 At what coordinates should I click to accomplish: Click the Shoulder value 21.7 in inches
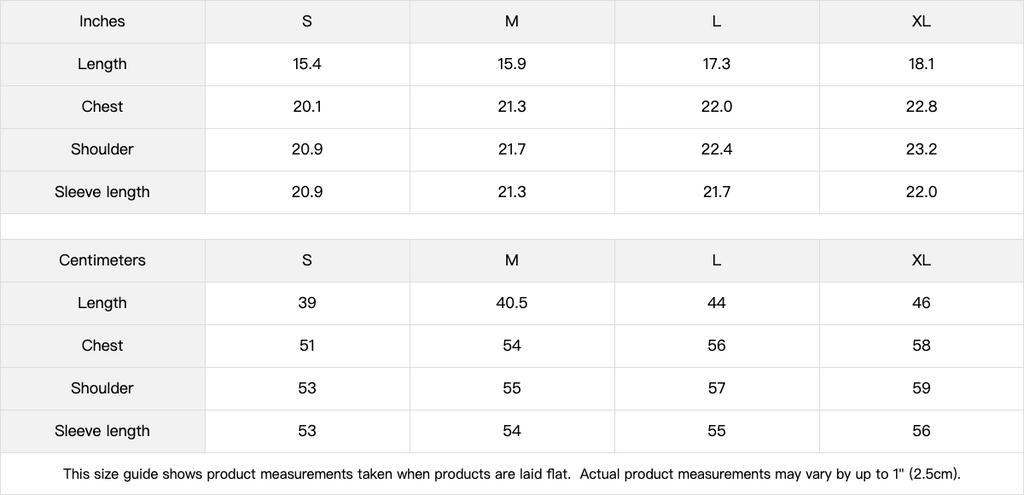[511, 149]
